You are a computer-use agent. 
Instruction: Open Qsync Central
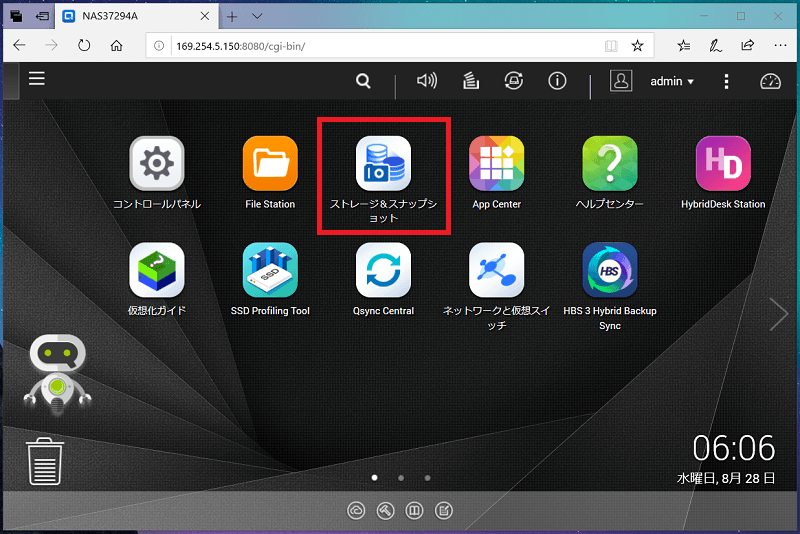coord(383,270)
